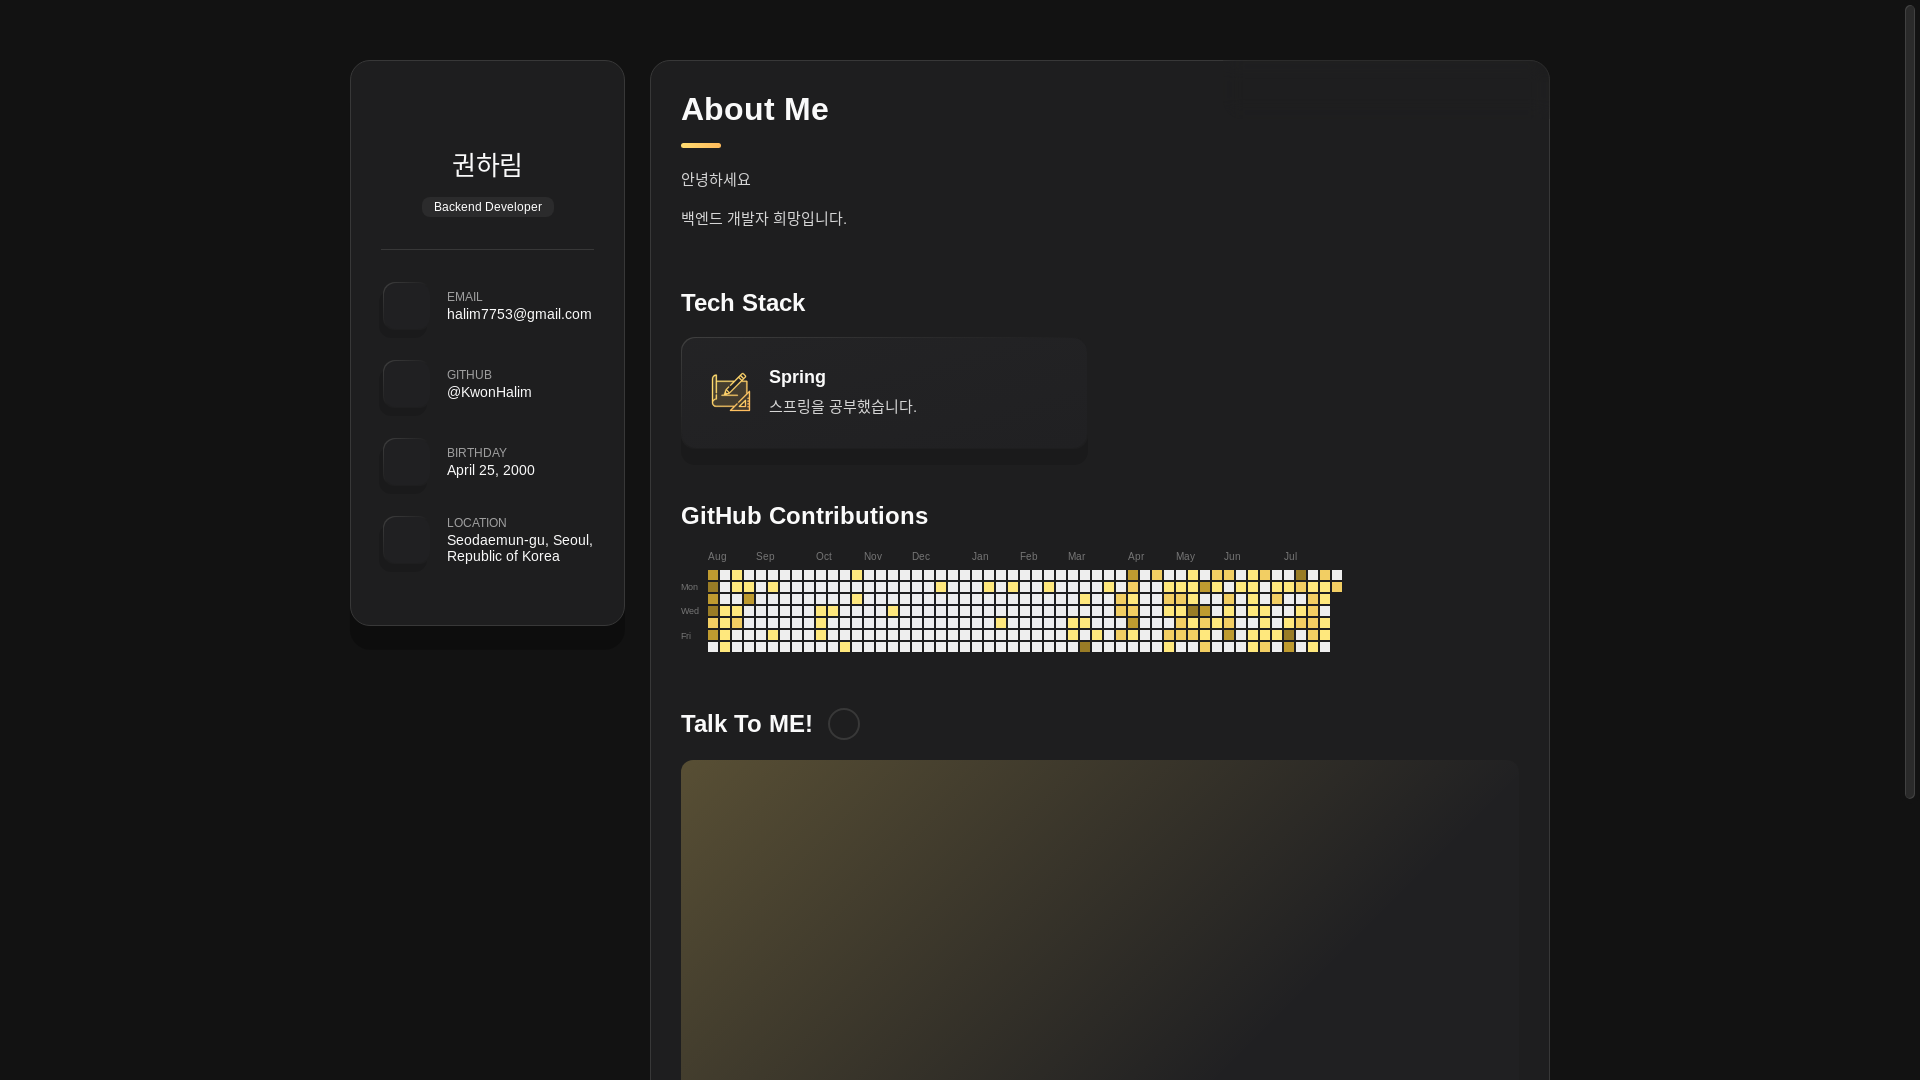Click the greeting text 안녕하세요
This screenshot has height=1080, width=1920.
pos(716,179)
